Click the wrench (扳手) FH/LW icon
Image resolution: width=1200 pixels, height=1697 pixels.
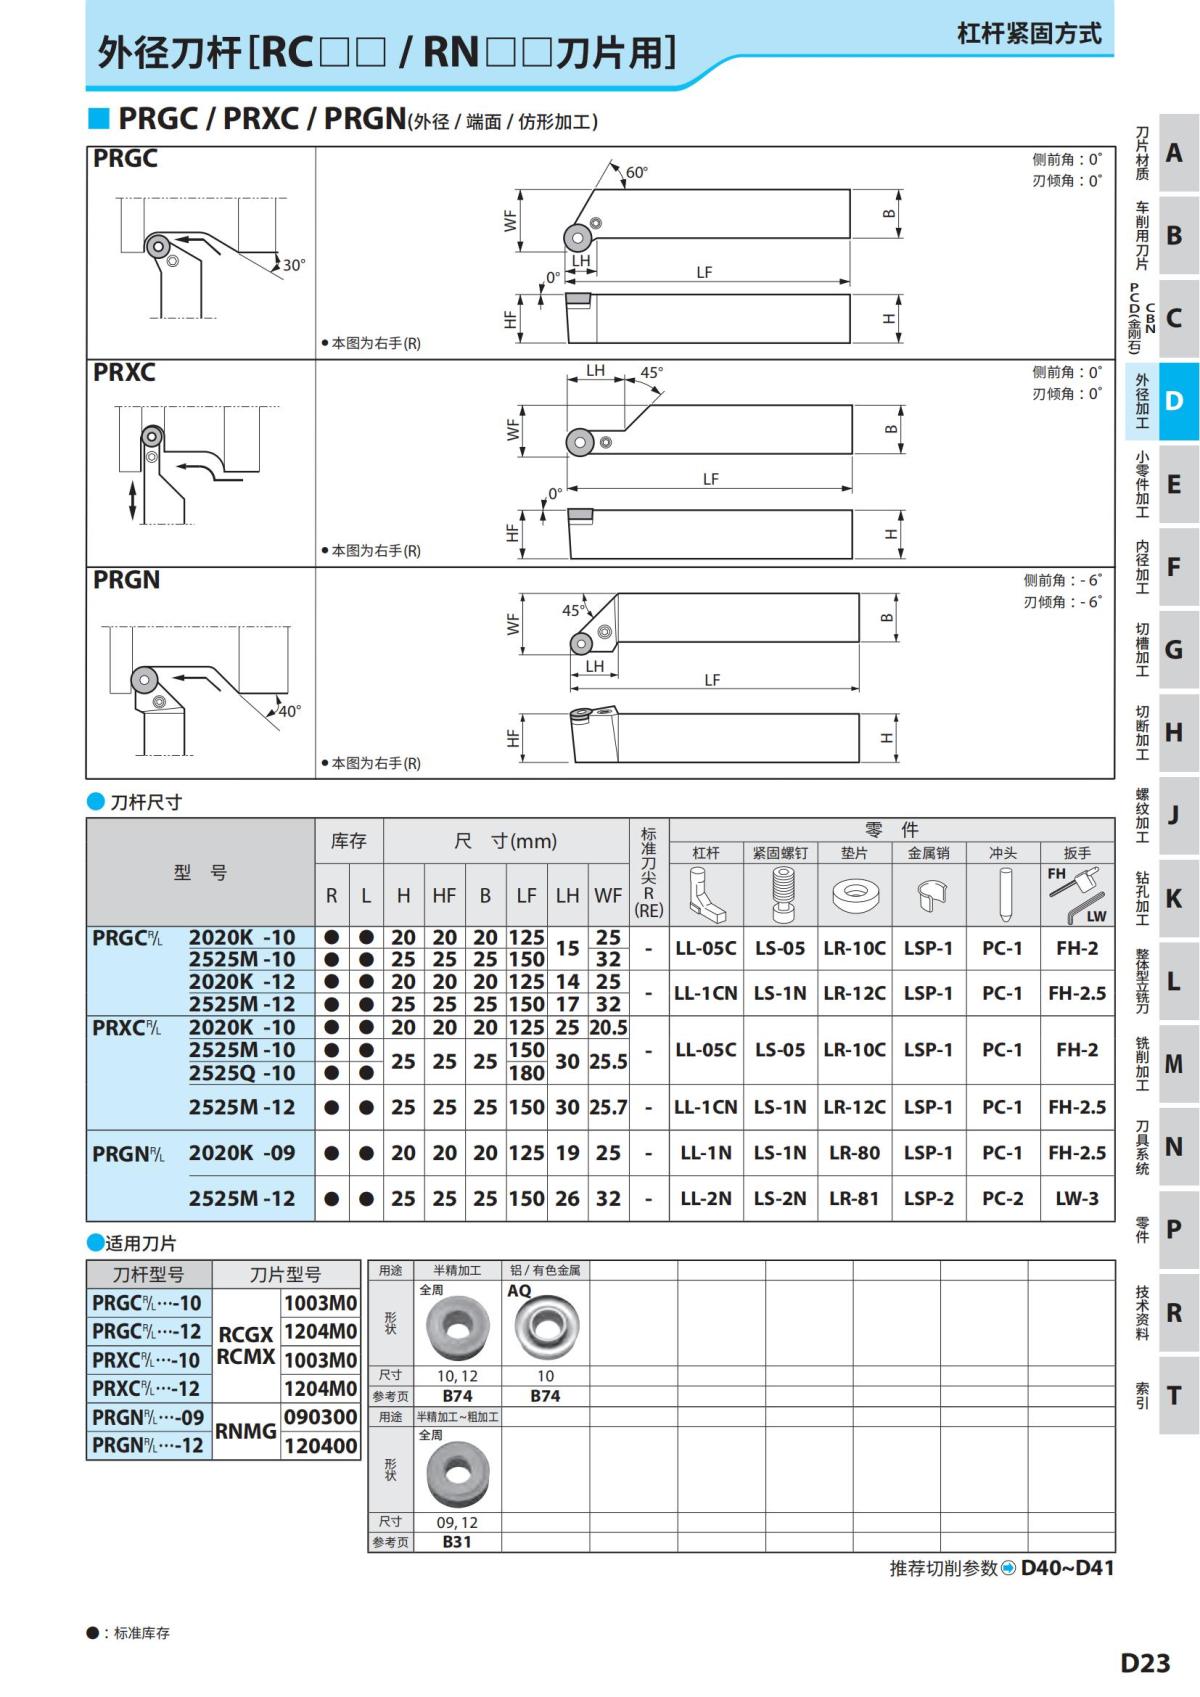pyautogui.click(x=1077, y=894)
